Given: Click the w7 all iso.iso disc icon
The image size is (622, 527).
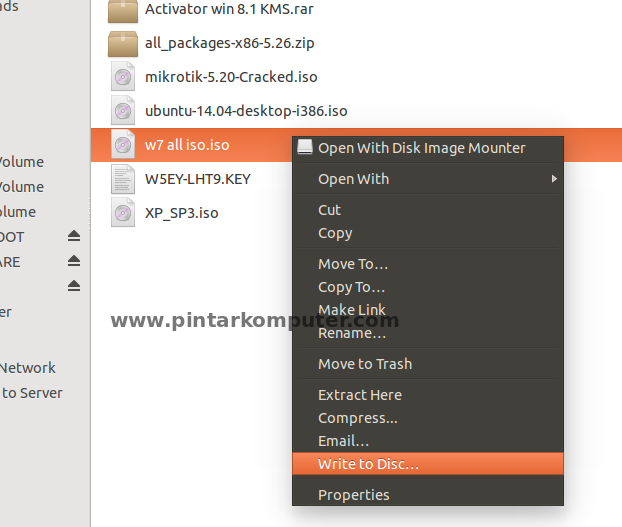Looking at the screenshot, I should 123,145.
